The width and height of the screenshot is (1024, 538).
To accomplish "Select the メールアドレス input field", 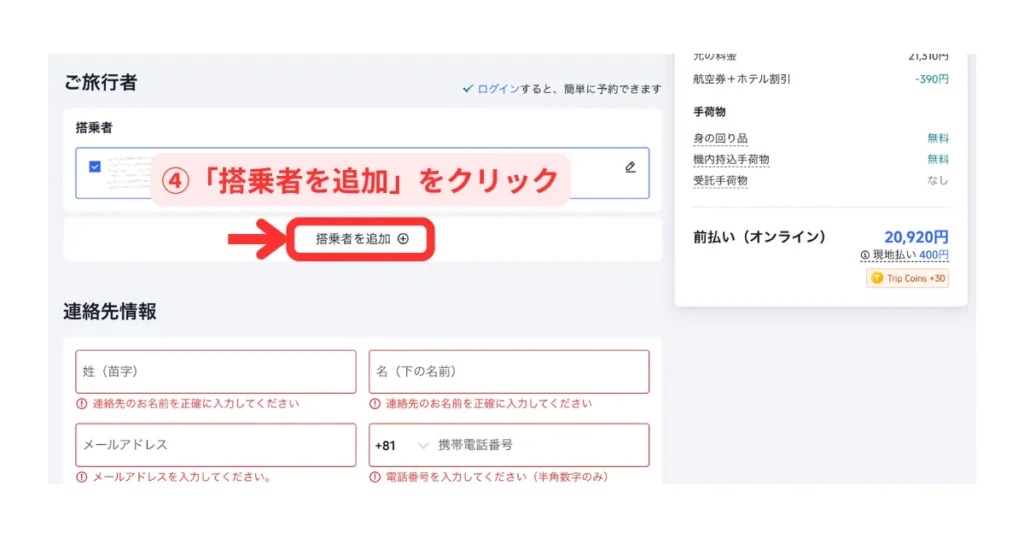I will point(215,445).
